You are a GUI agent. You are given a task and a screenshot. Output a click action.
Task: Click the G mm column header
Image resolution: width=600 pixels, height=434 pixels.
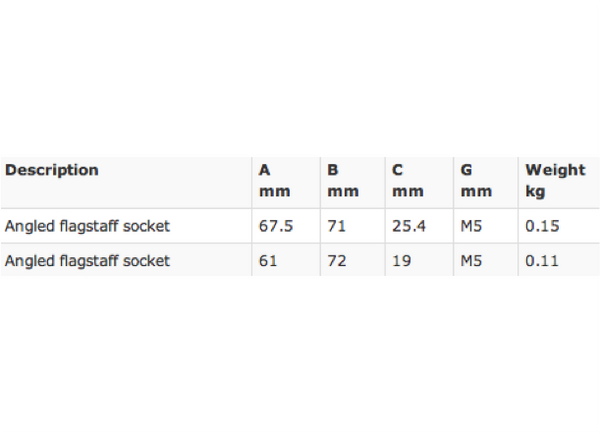475,180
